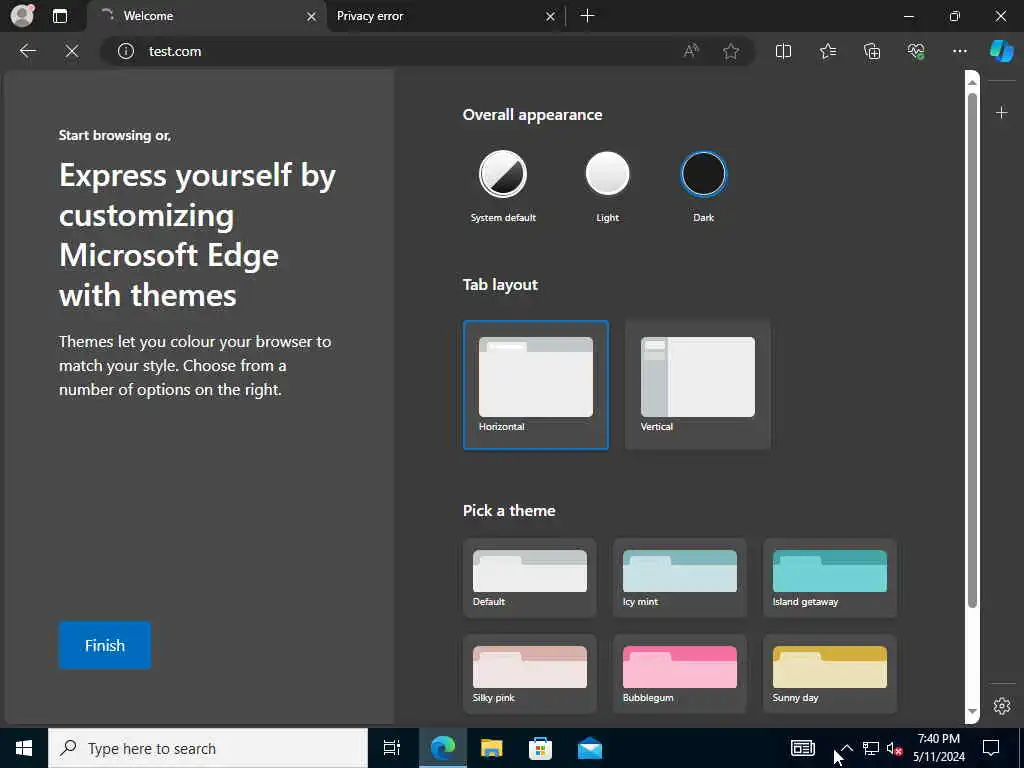Screen dimensions: 1024x768
Task: Choose Horizontal tab layout
Action: click(536, 385)
